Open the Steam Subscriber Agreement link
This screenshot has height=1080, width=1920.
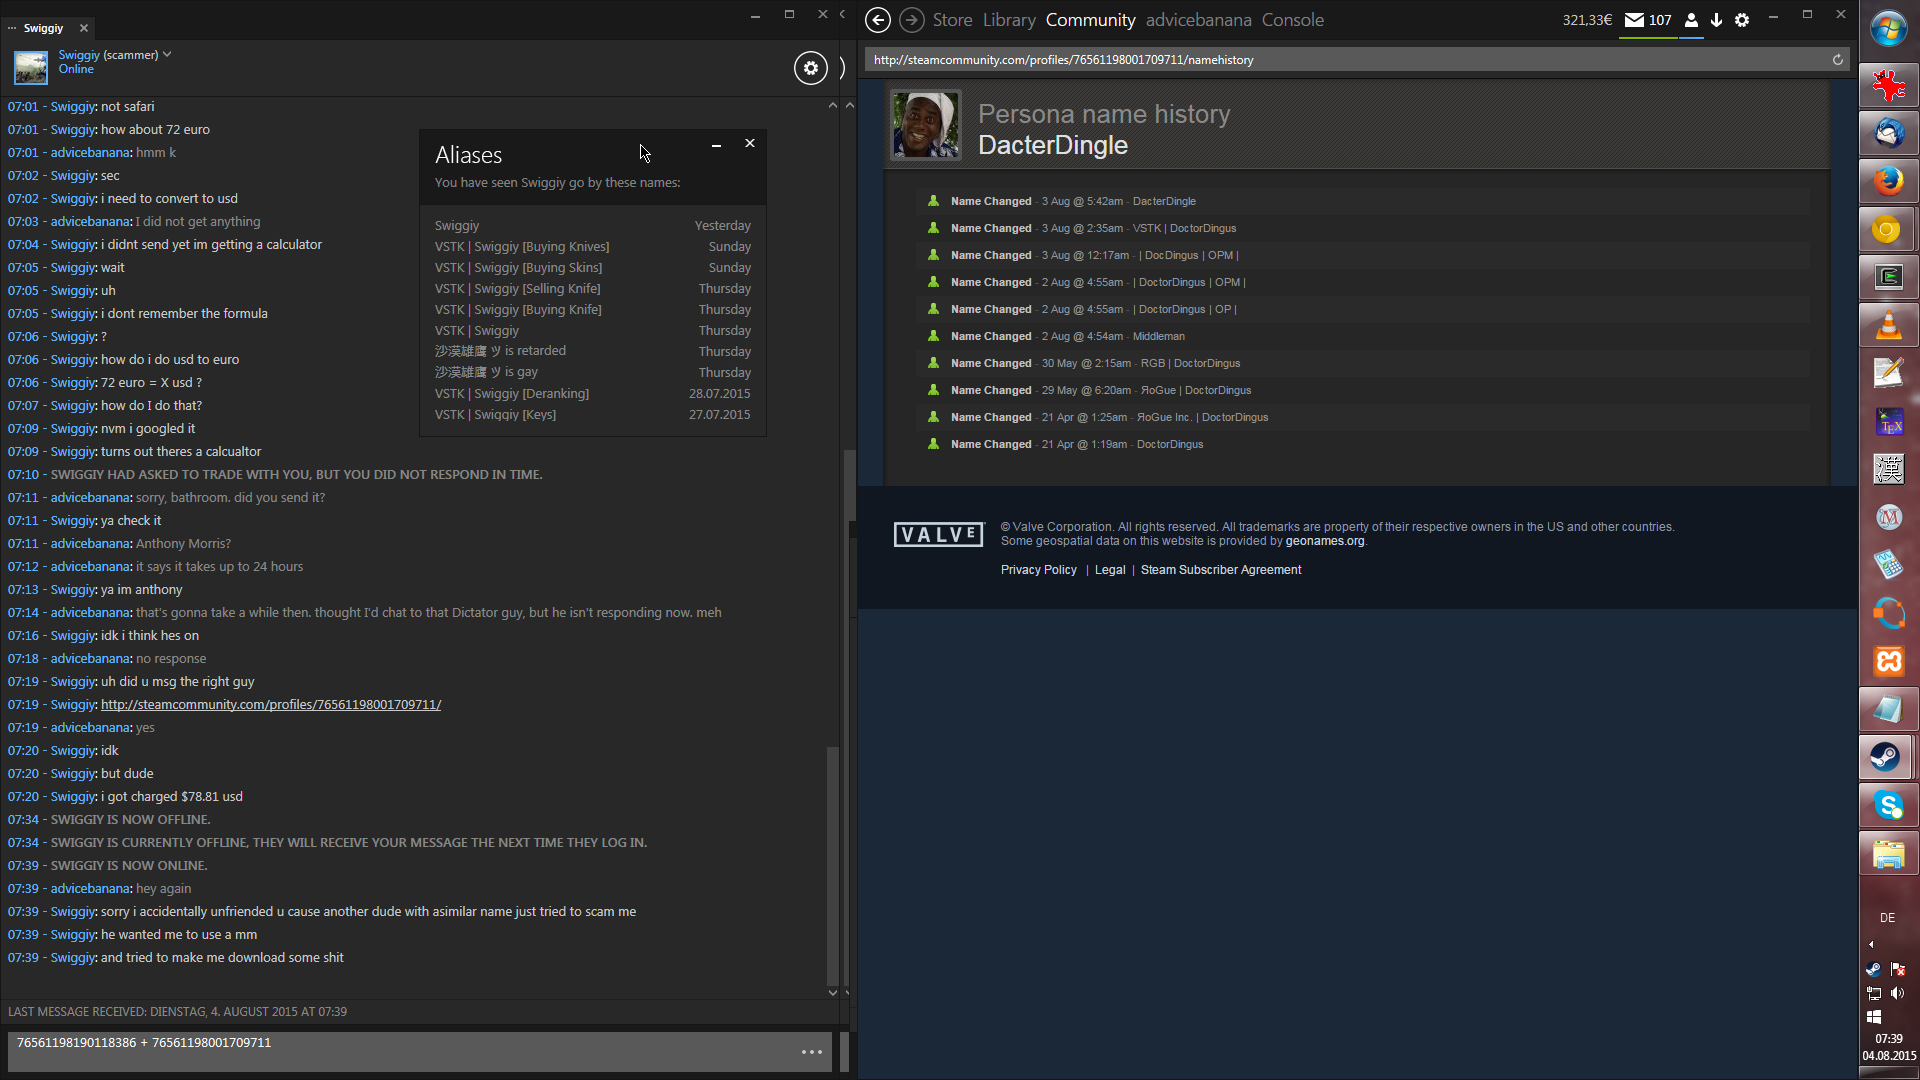(x=1220, y=570)
